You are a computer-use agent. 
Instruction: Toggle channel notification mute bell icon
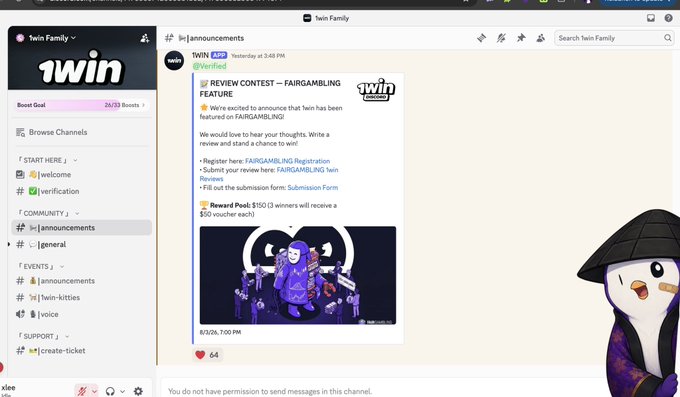click(x=501, y=38)
